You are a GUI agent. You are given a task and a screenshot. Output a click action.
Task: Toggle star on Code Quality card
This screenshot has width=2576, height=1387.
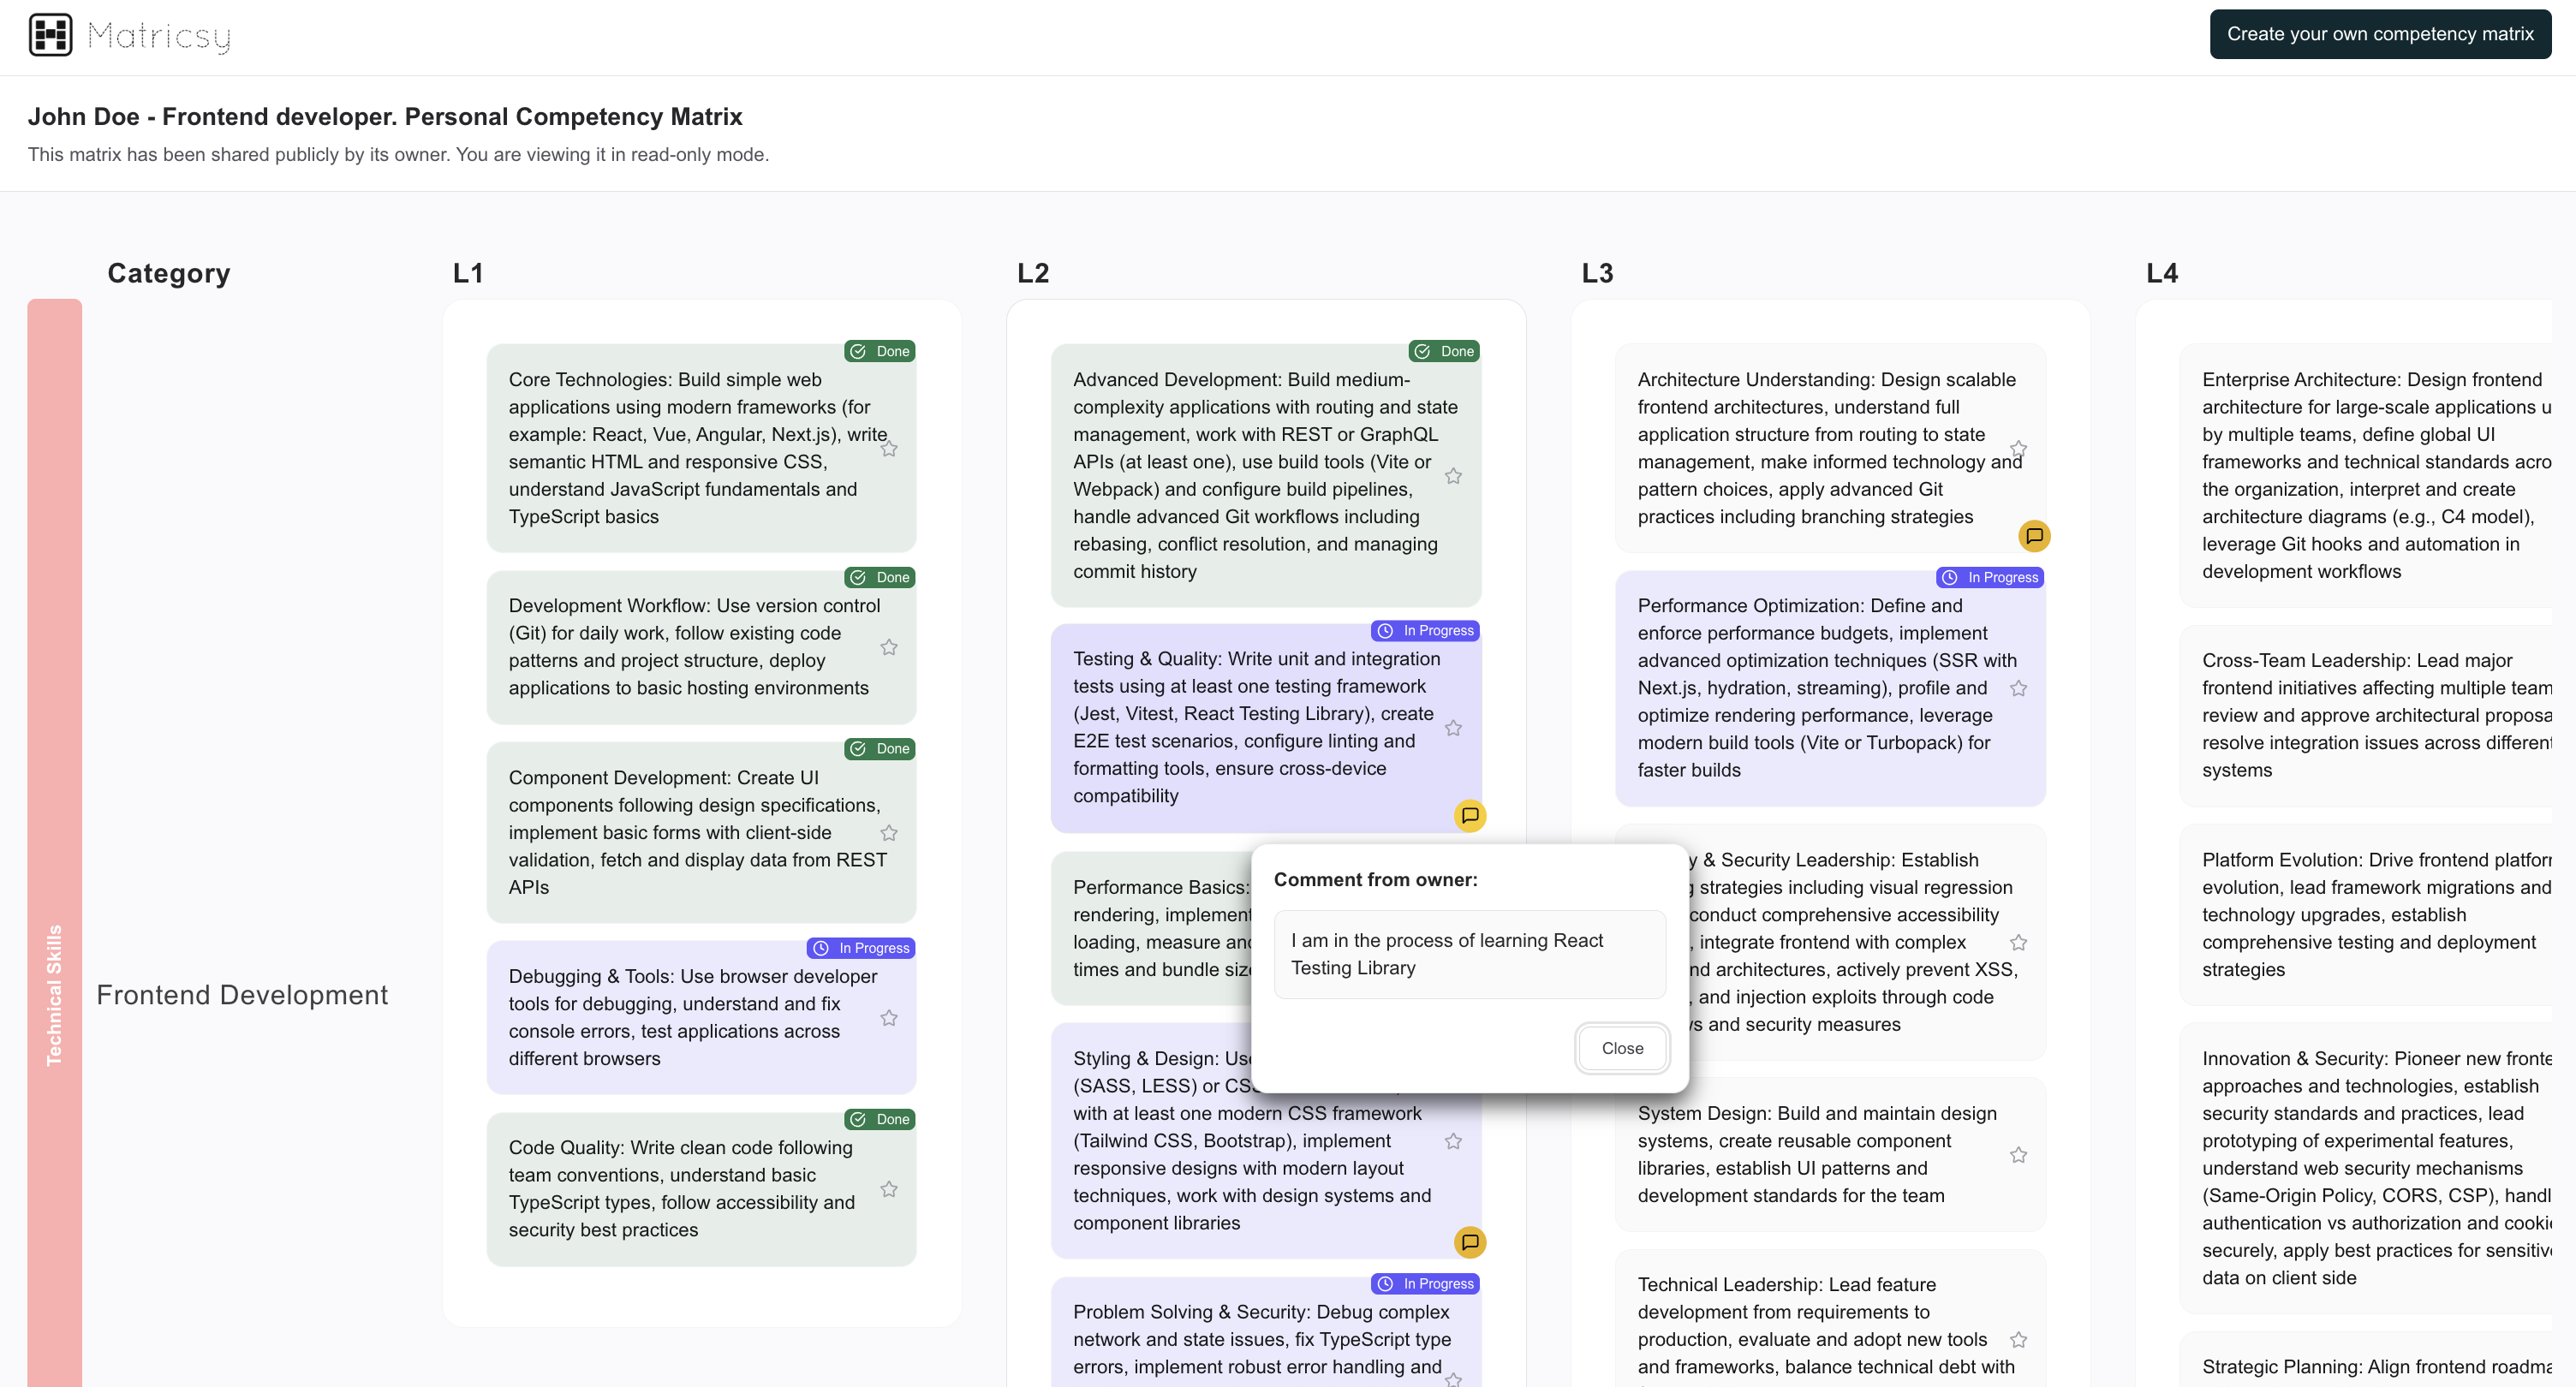[888, 1189]
